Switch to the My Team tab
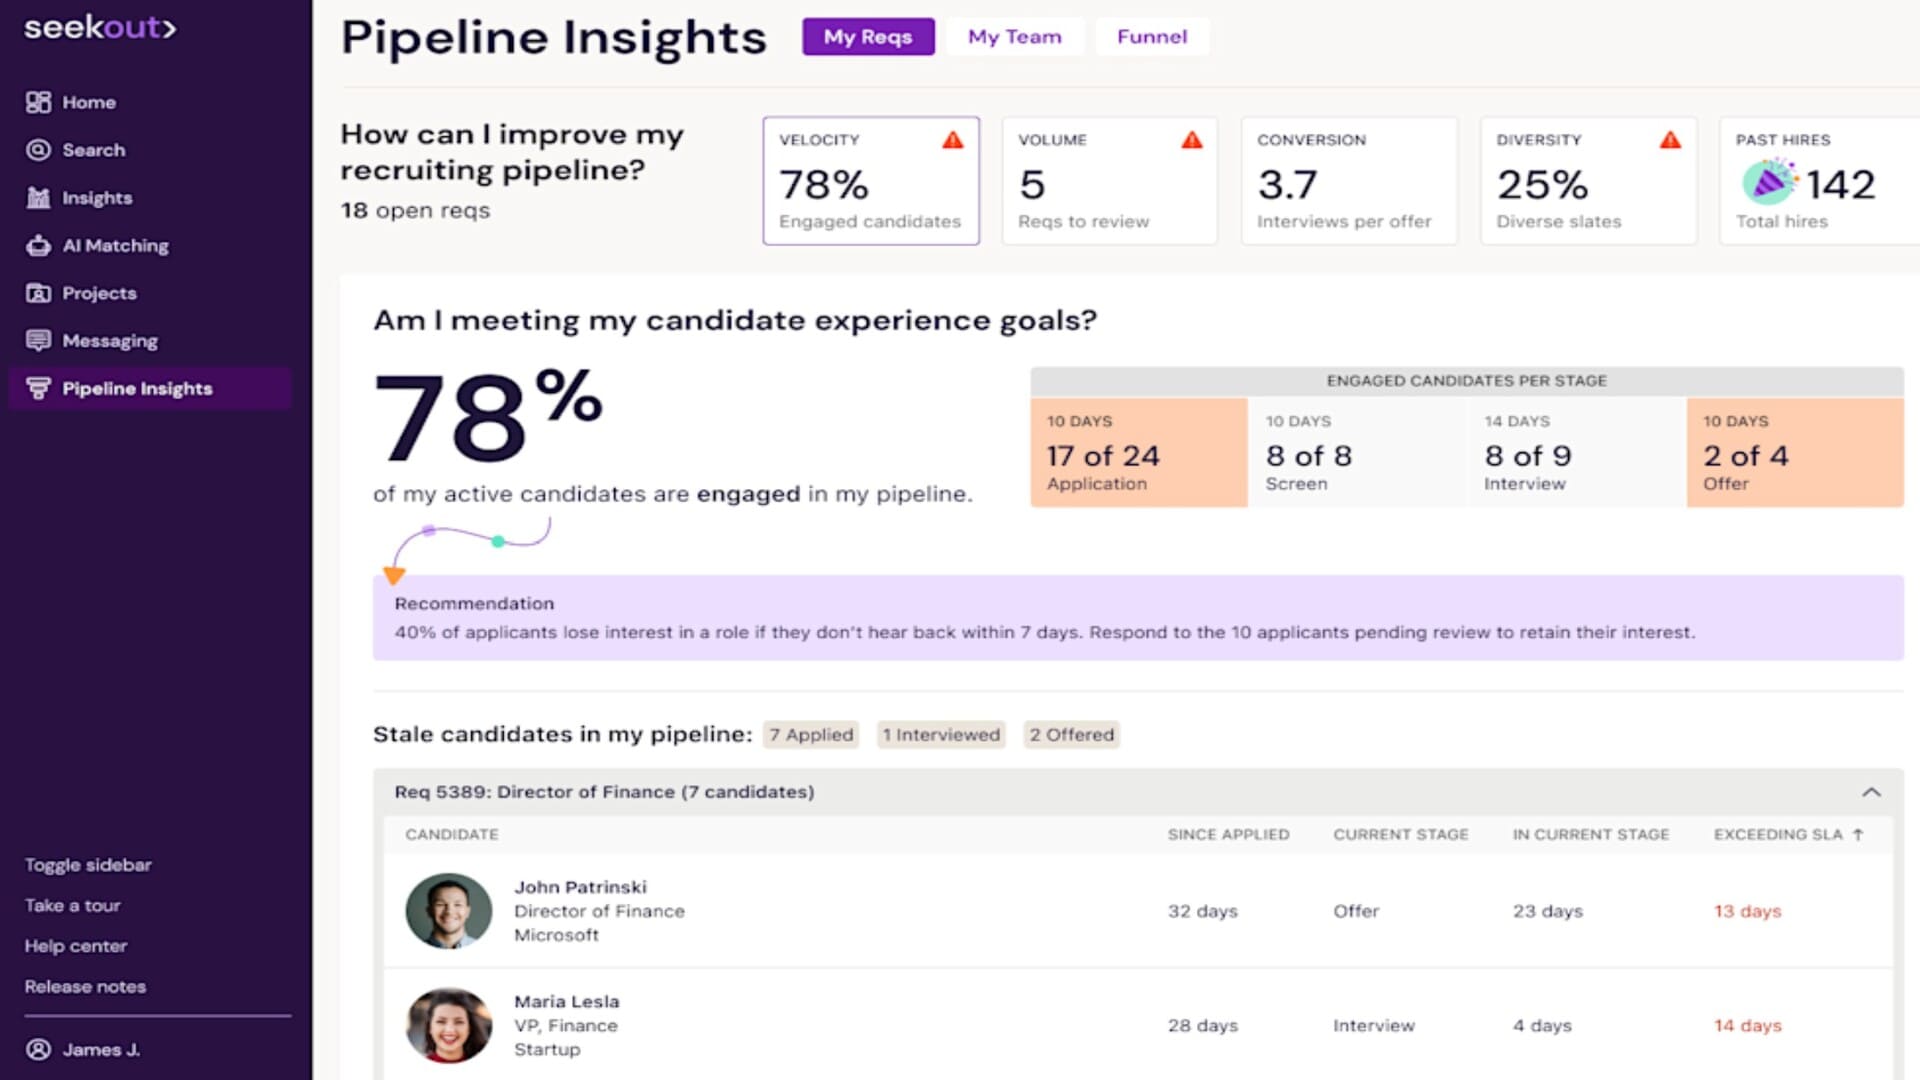Image resolution: width=1920 pixels, height=1080 pixels. coord(1014,37)
